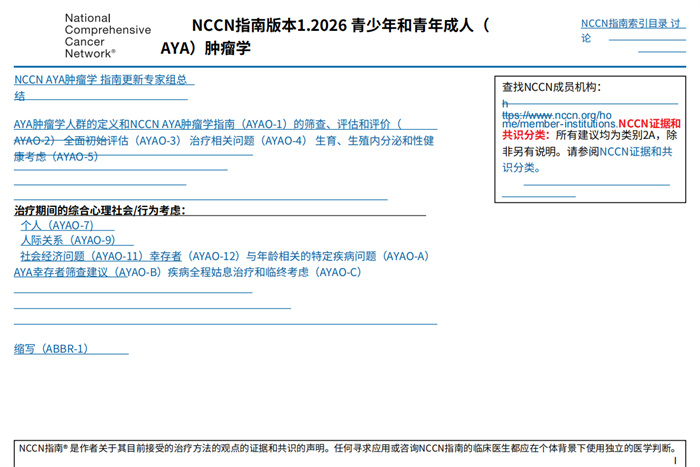Click the NCCN指南 disclaimer footer text

(x=348, y=448)
